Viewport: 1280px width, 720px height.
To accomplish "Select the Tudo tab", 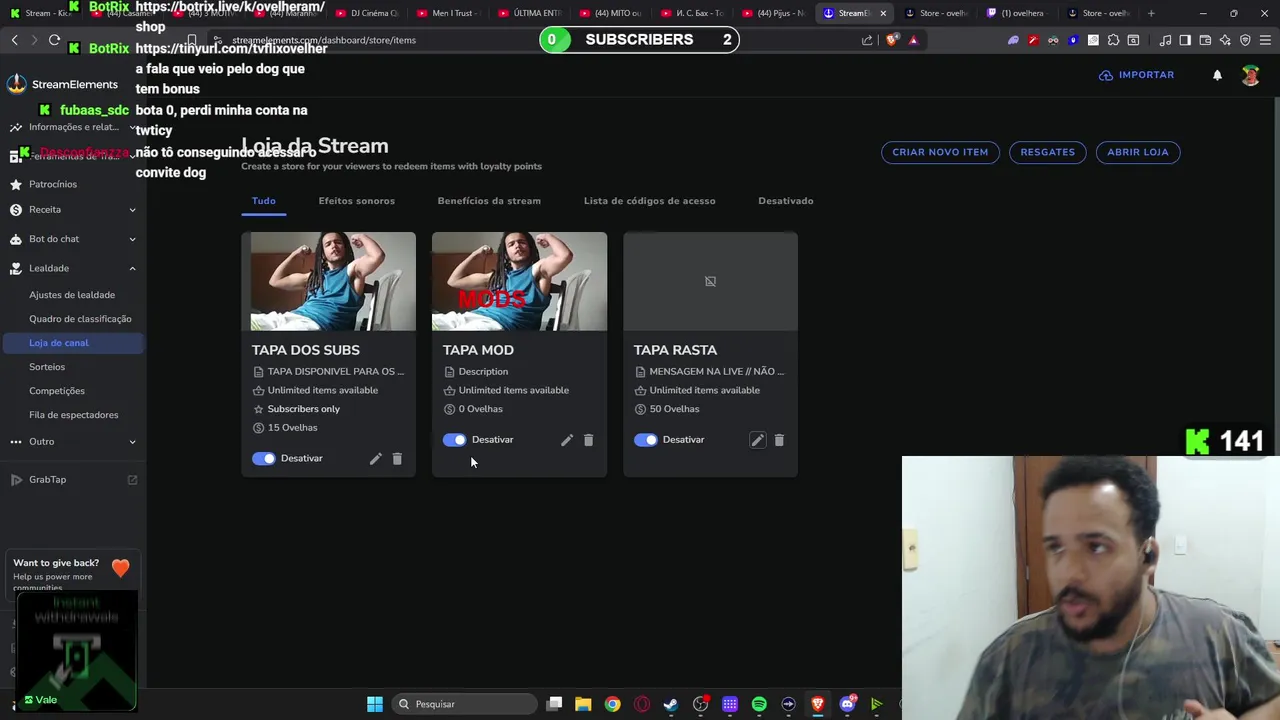I will [264, 201].
